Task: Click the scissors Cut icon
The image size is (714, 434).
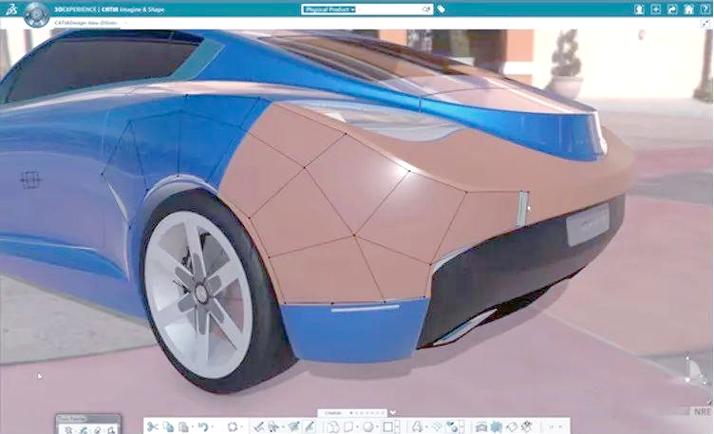Action: coord(153,427)
